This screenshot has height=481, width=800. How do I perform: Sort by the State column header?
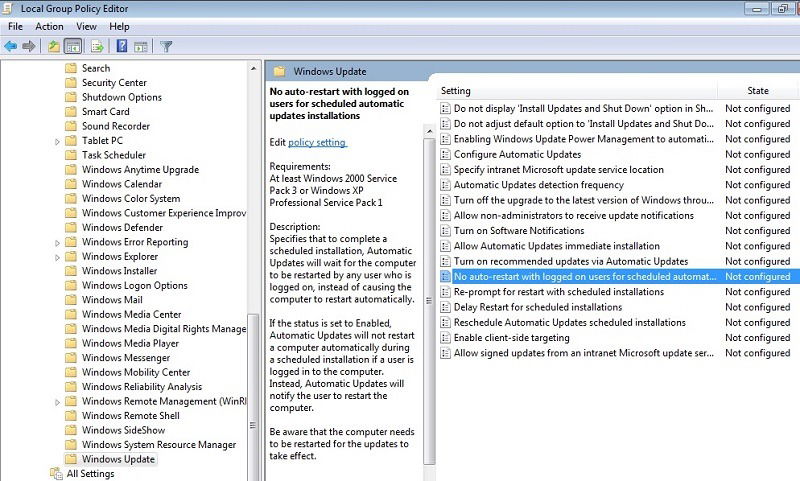pos(758,91)
